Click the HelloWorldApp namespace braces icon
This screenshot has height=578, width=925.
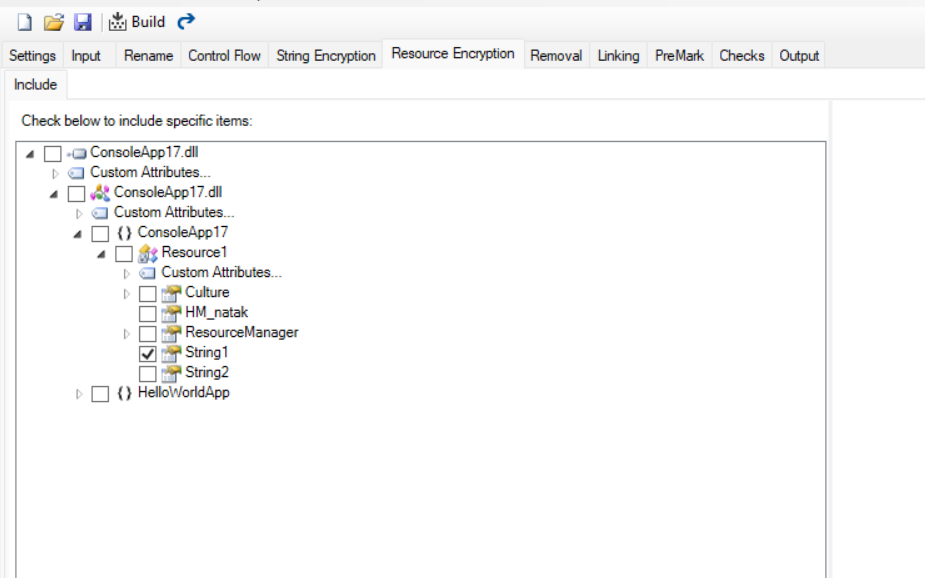coord(124,393)
